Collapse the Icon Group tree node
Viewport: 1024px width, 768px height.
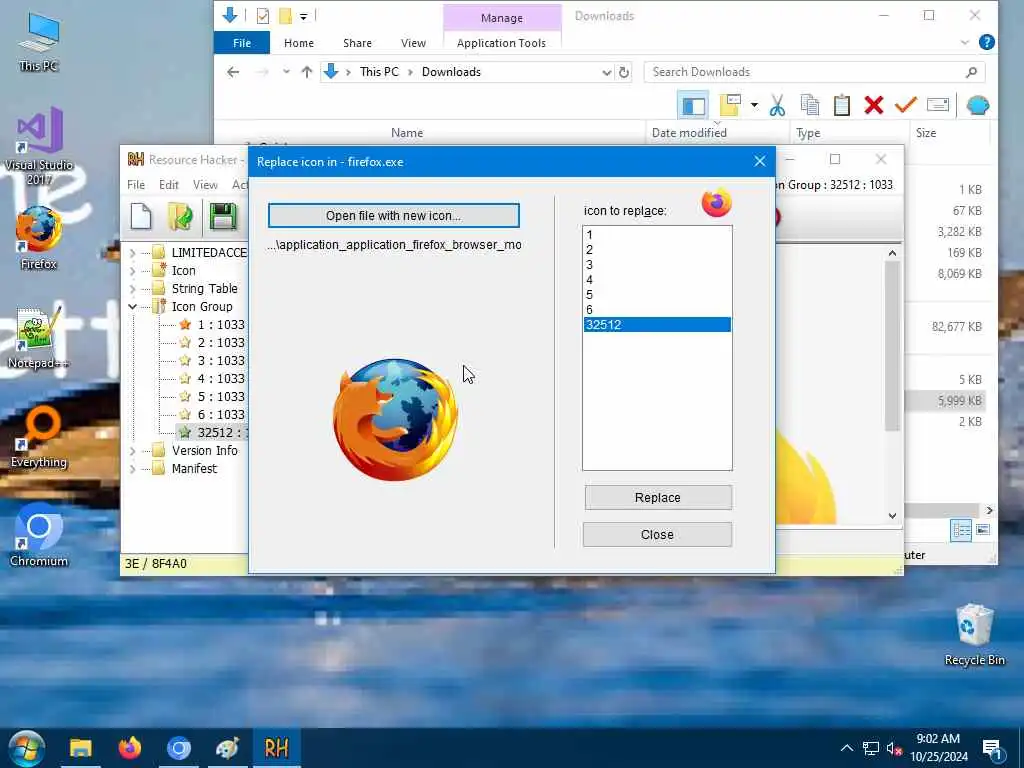(x=133, y=306)
